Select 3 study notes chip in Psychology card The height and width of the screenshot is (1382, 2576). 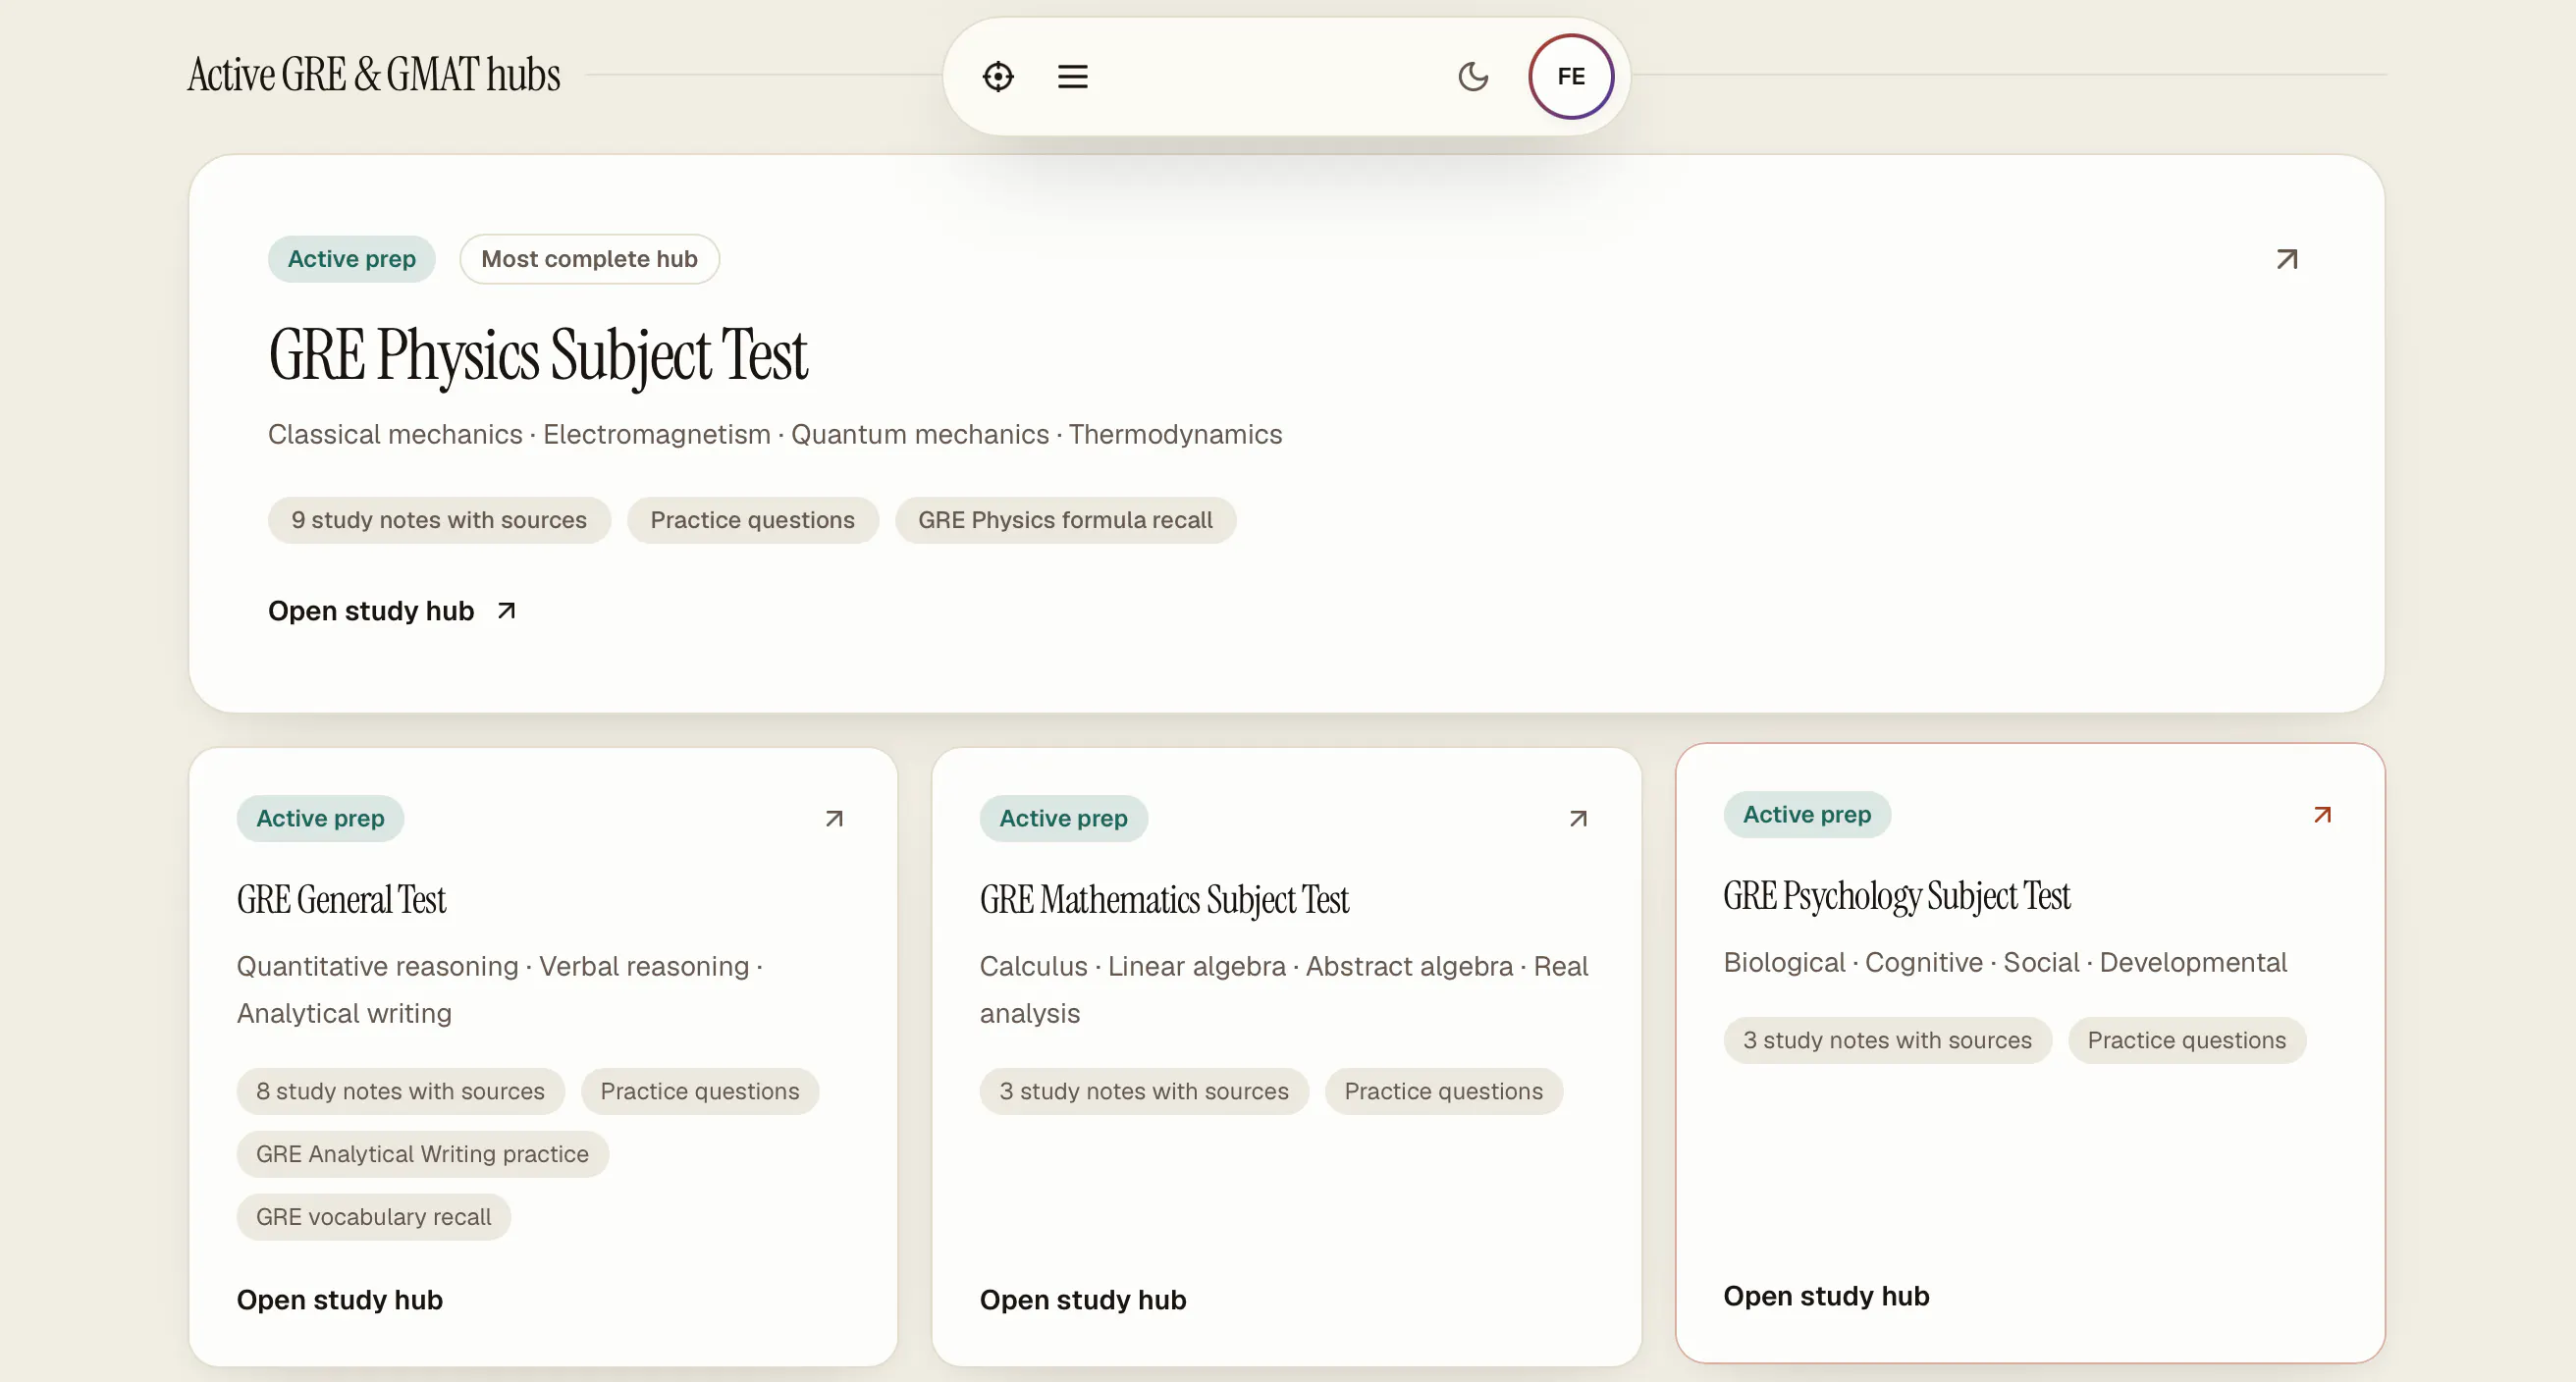point(1887,1040)
